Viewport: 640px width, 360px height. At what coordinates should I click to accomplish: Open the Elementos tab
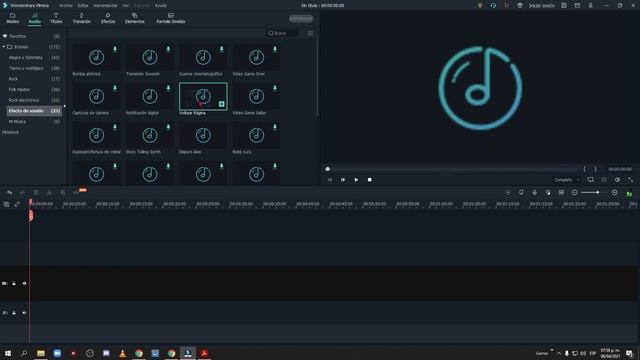[134, 18]
